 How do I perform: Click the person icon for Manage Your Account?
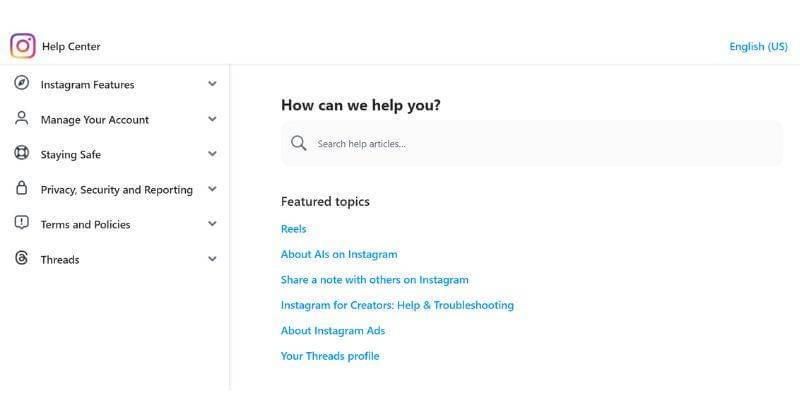pyautogui.click(x=22, y=119)
